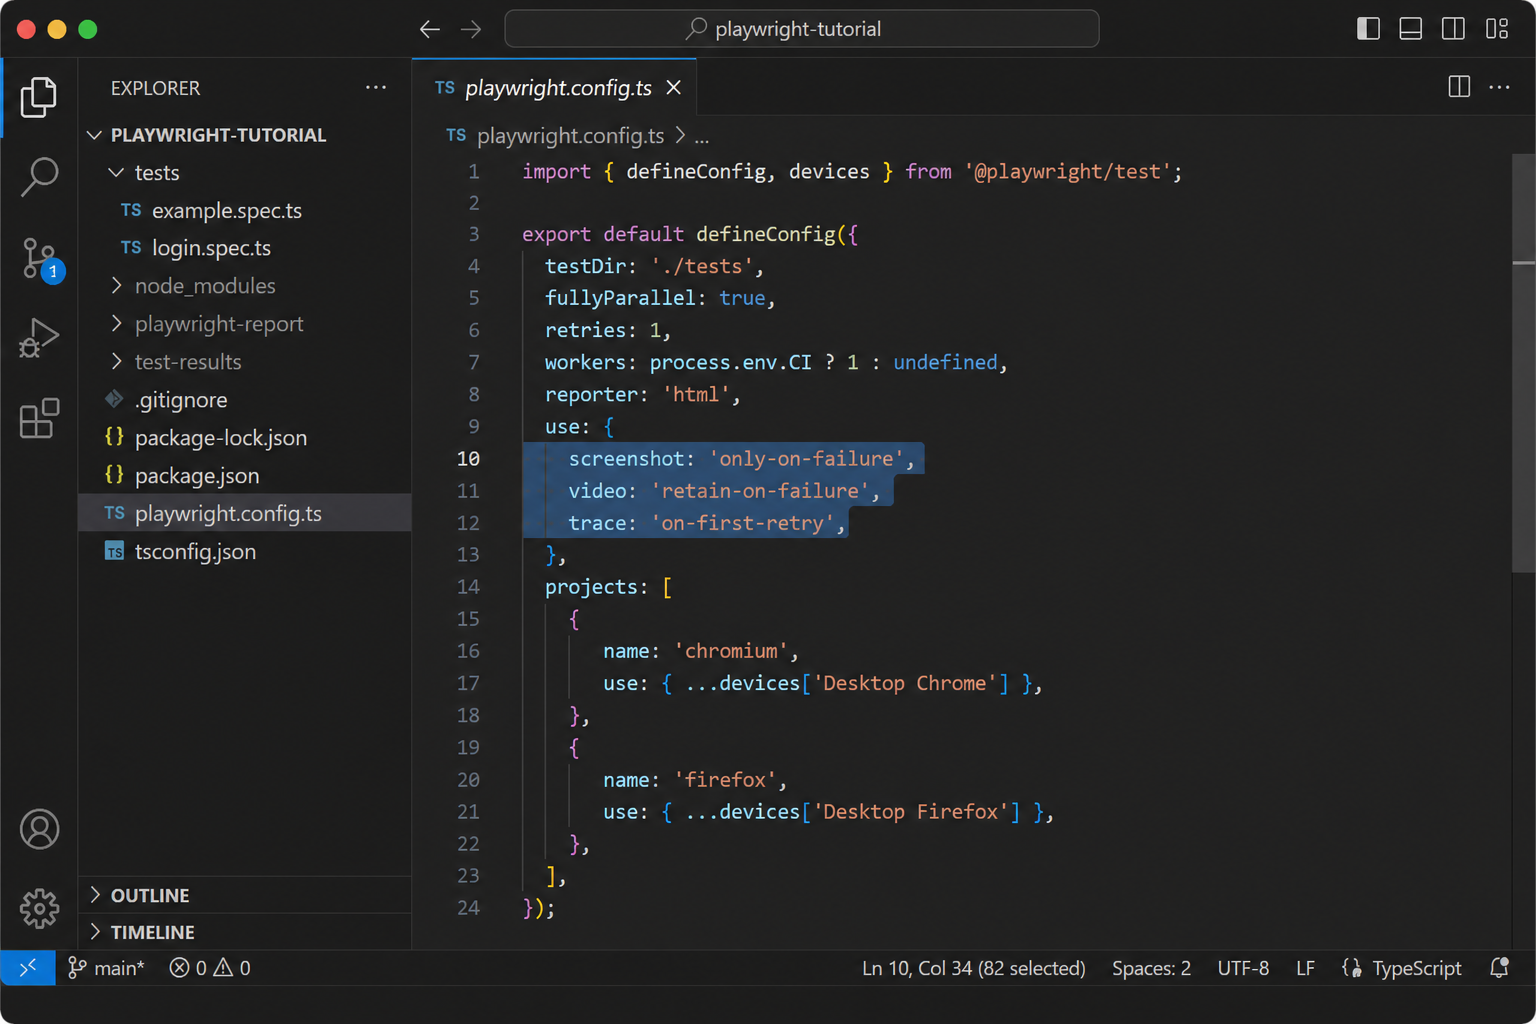This screenshot has width=1536, height=1024.
Task: Open the notifications bell
Action: click(1499, 968)
